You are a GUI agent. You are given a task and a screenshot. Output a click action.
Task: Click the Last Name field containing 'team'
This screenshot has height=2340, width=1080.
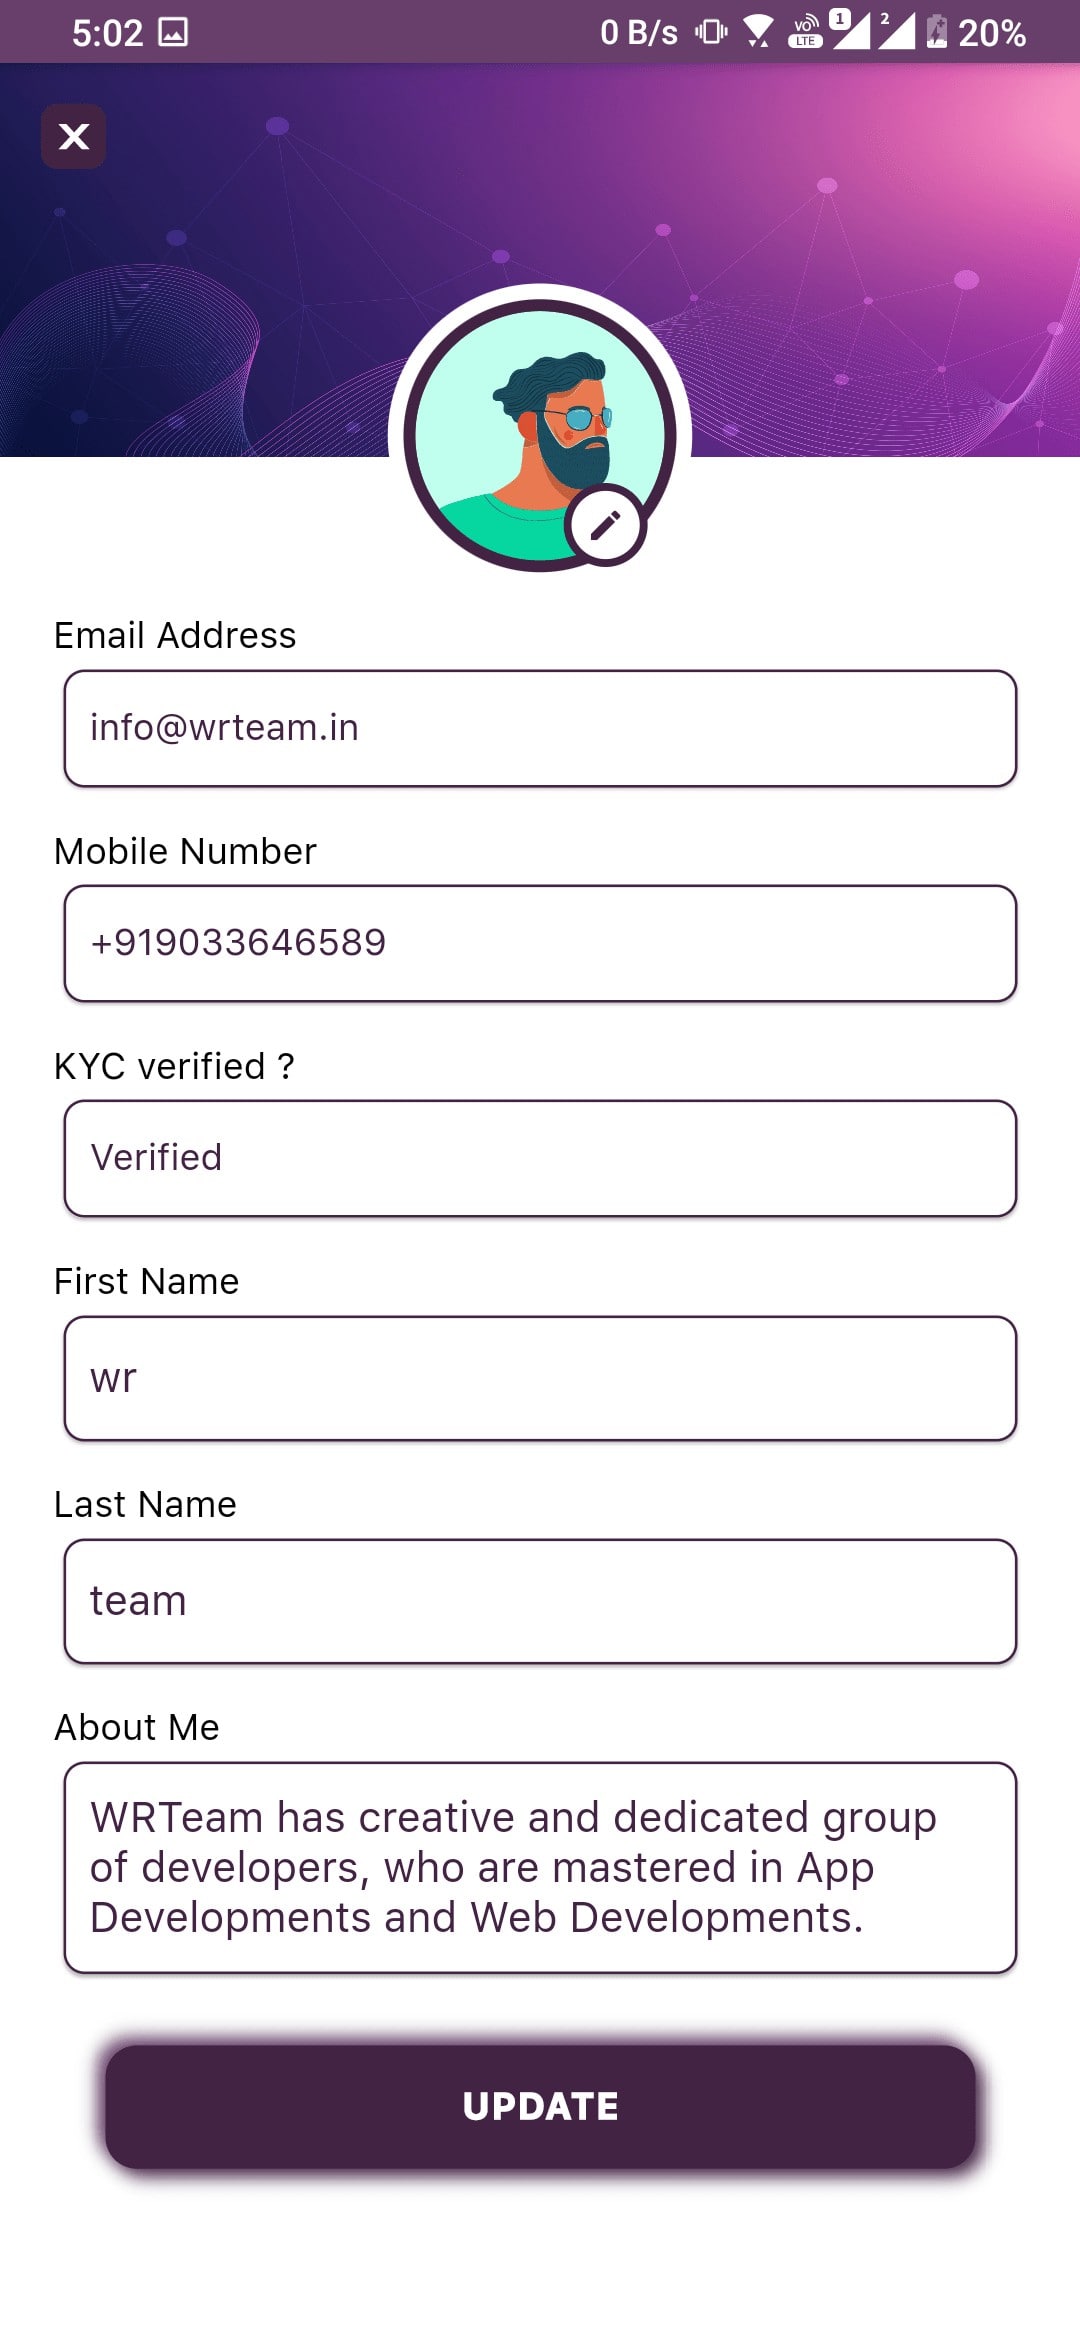540,1601
